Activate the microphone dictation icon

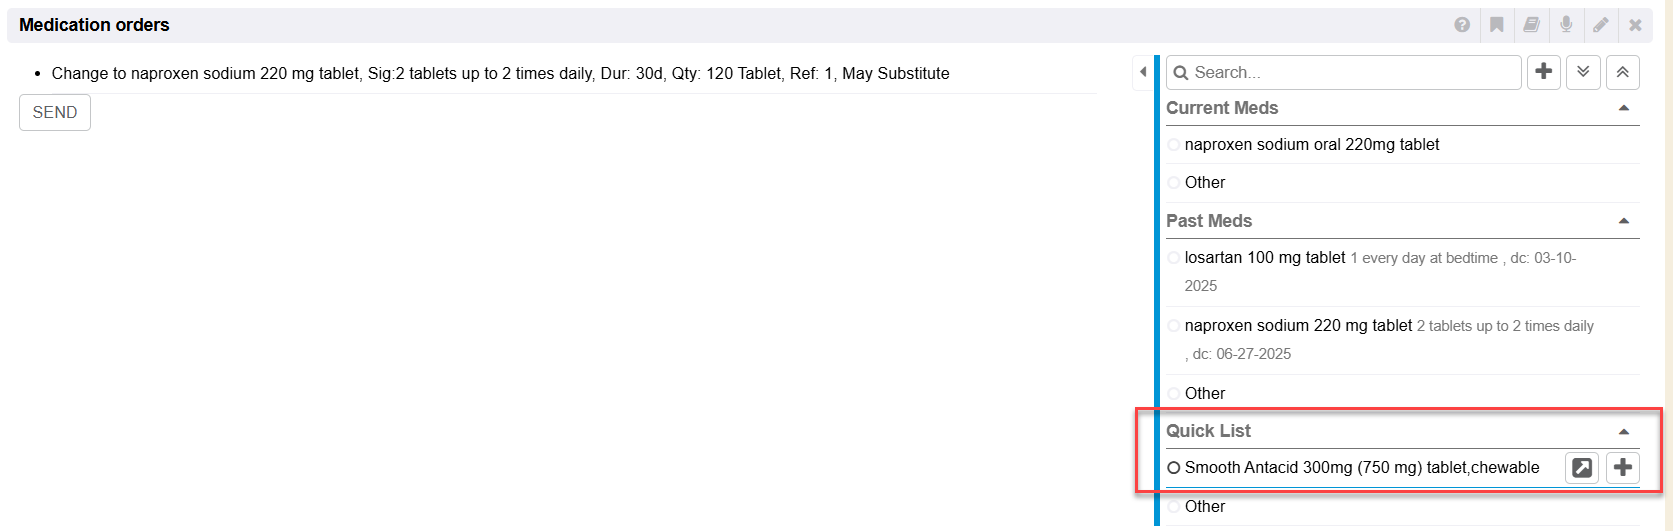tap(1566, 25)
